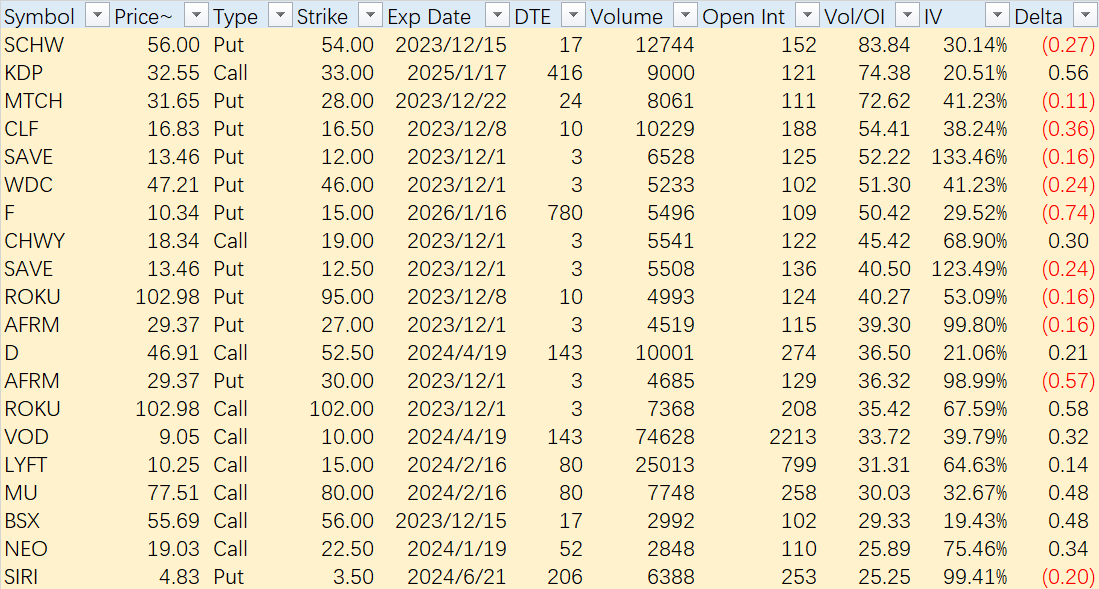Click the Type cell in the MU row
The height and width of the screenshot is (589, 1099).
pyautogui.click(x=231, y=493)
